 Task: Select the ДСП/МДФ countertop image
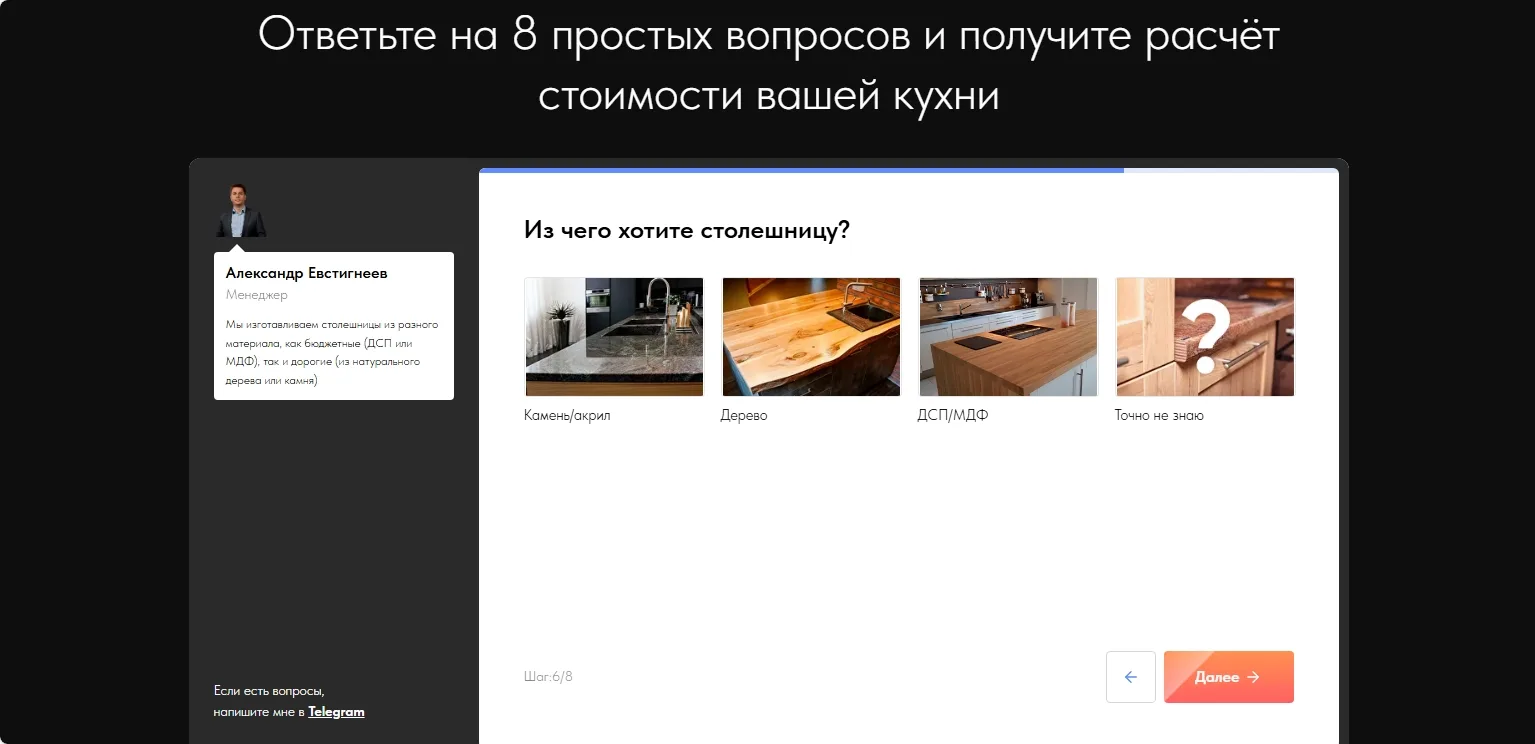[x=1008, y=337]
